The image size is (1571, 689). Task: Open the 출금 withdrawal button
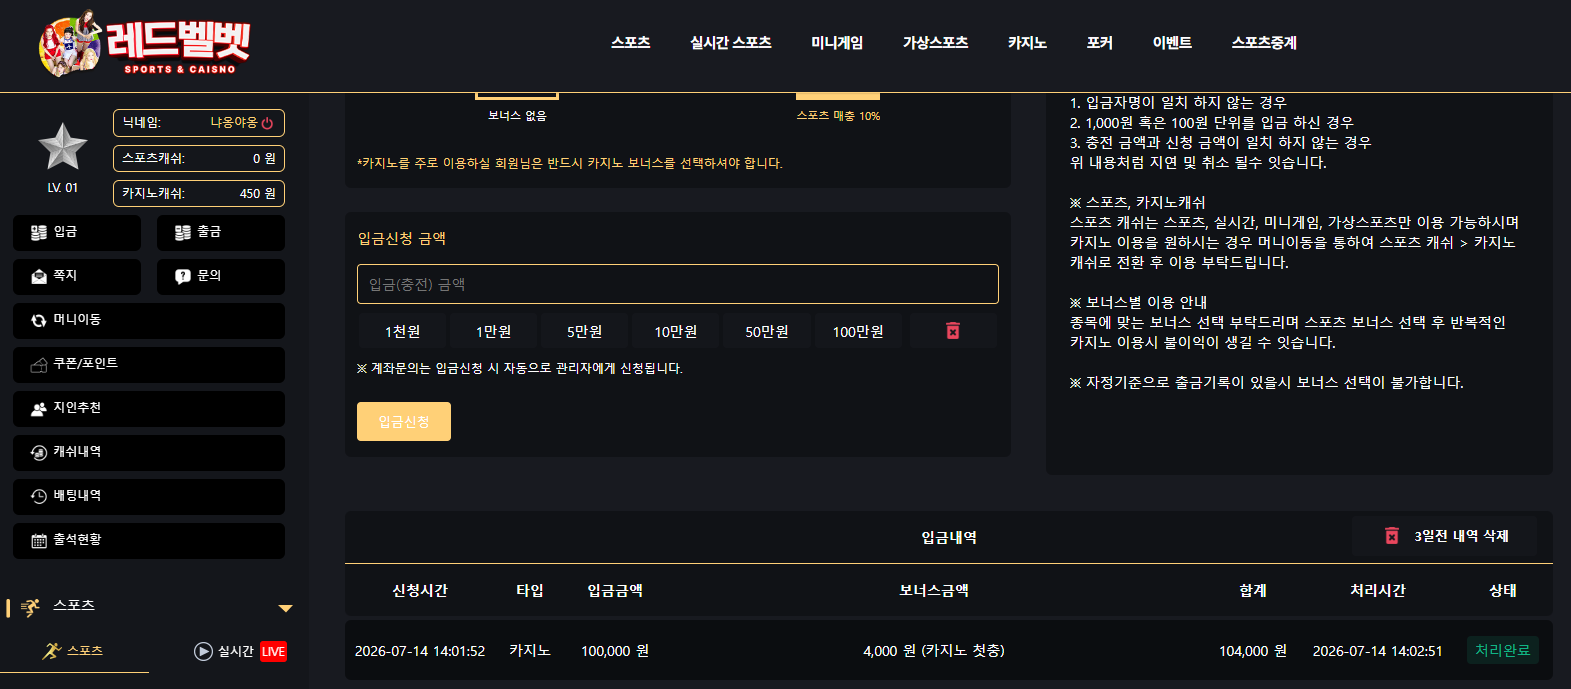[x=221, y=232]
